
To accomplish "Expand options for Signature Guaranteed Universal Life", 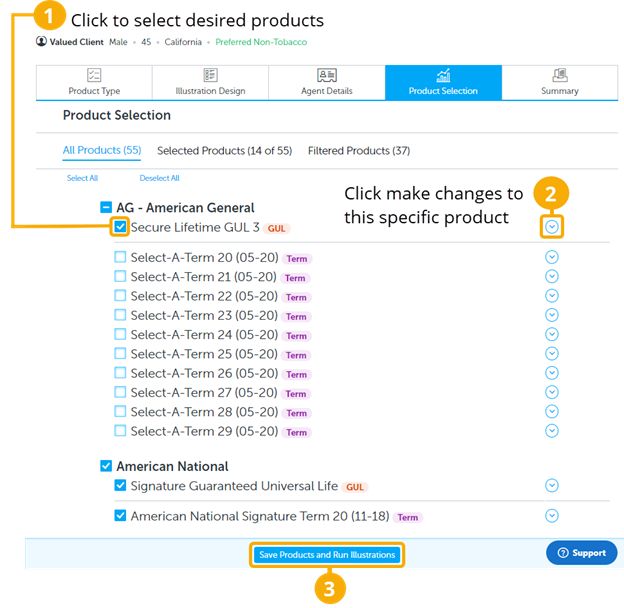I will point(552,485).
